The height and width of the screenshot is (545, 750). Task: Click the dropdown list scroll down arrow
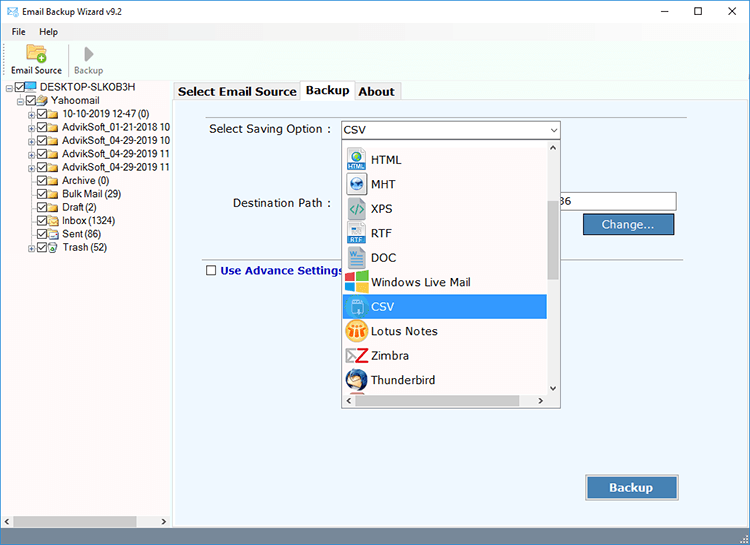[553, 388]
